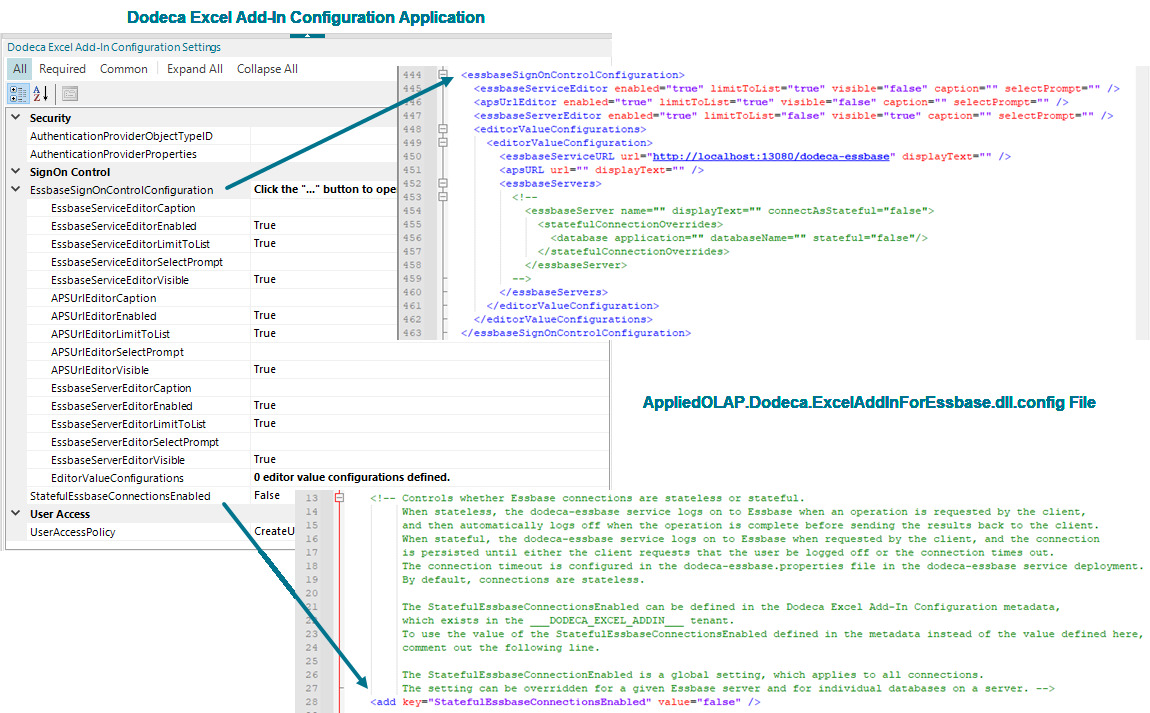
Task: Select UserAccessPolicy property
Action: point(73,532)
